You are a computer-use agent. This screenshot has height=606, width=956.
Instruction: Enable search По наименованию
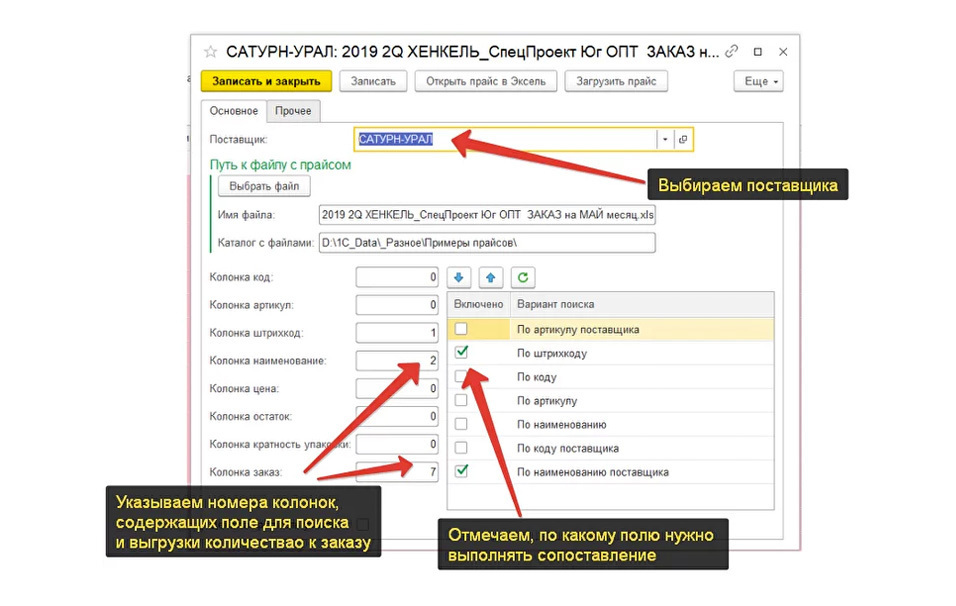point(462,424)
